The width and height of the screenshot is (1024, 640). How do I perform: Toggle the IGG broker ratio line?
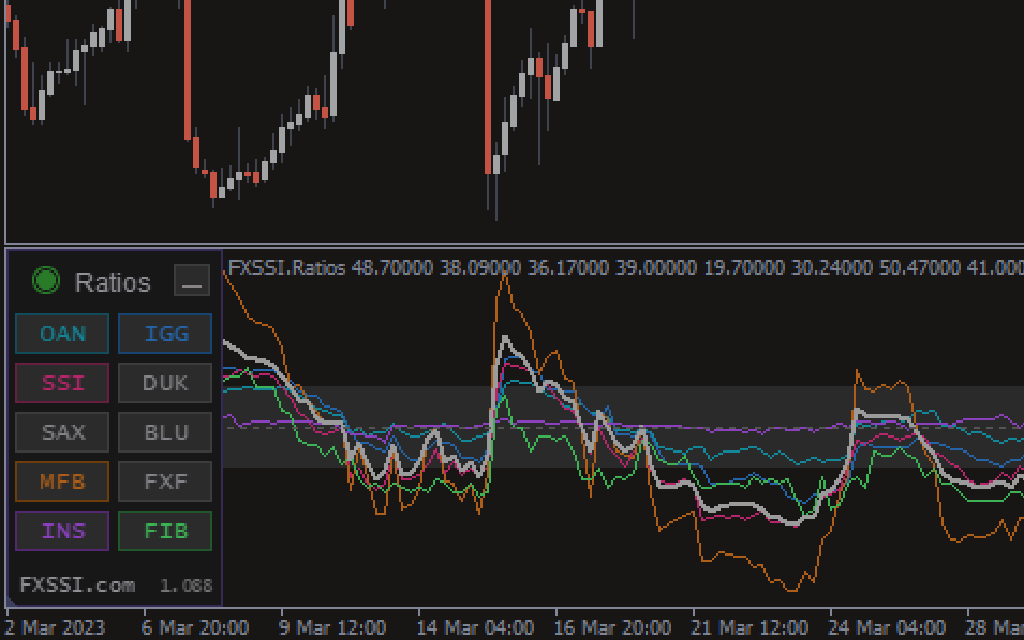(165, 333)
